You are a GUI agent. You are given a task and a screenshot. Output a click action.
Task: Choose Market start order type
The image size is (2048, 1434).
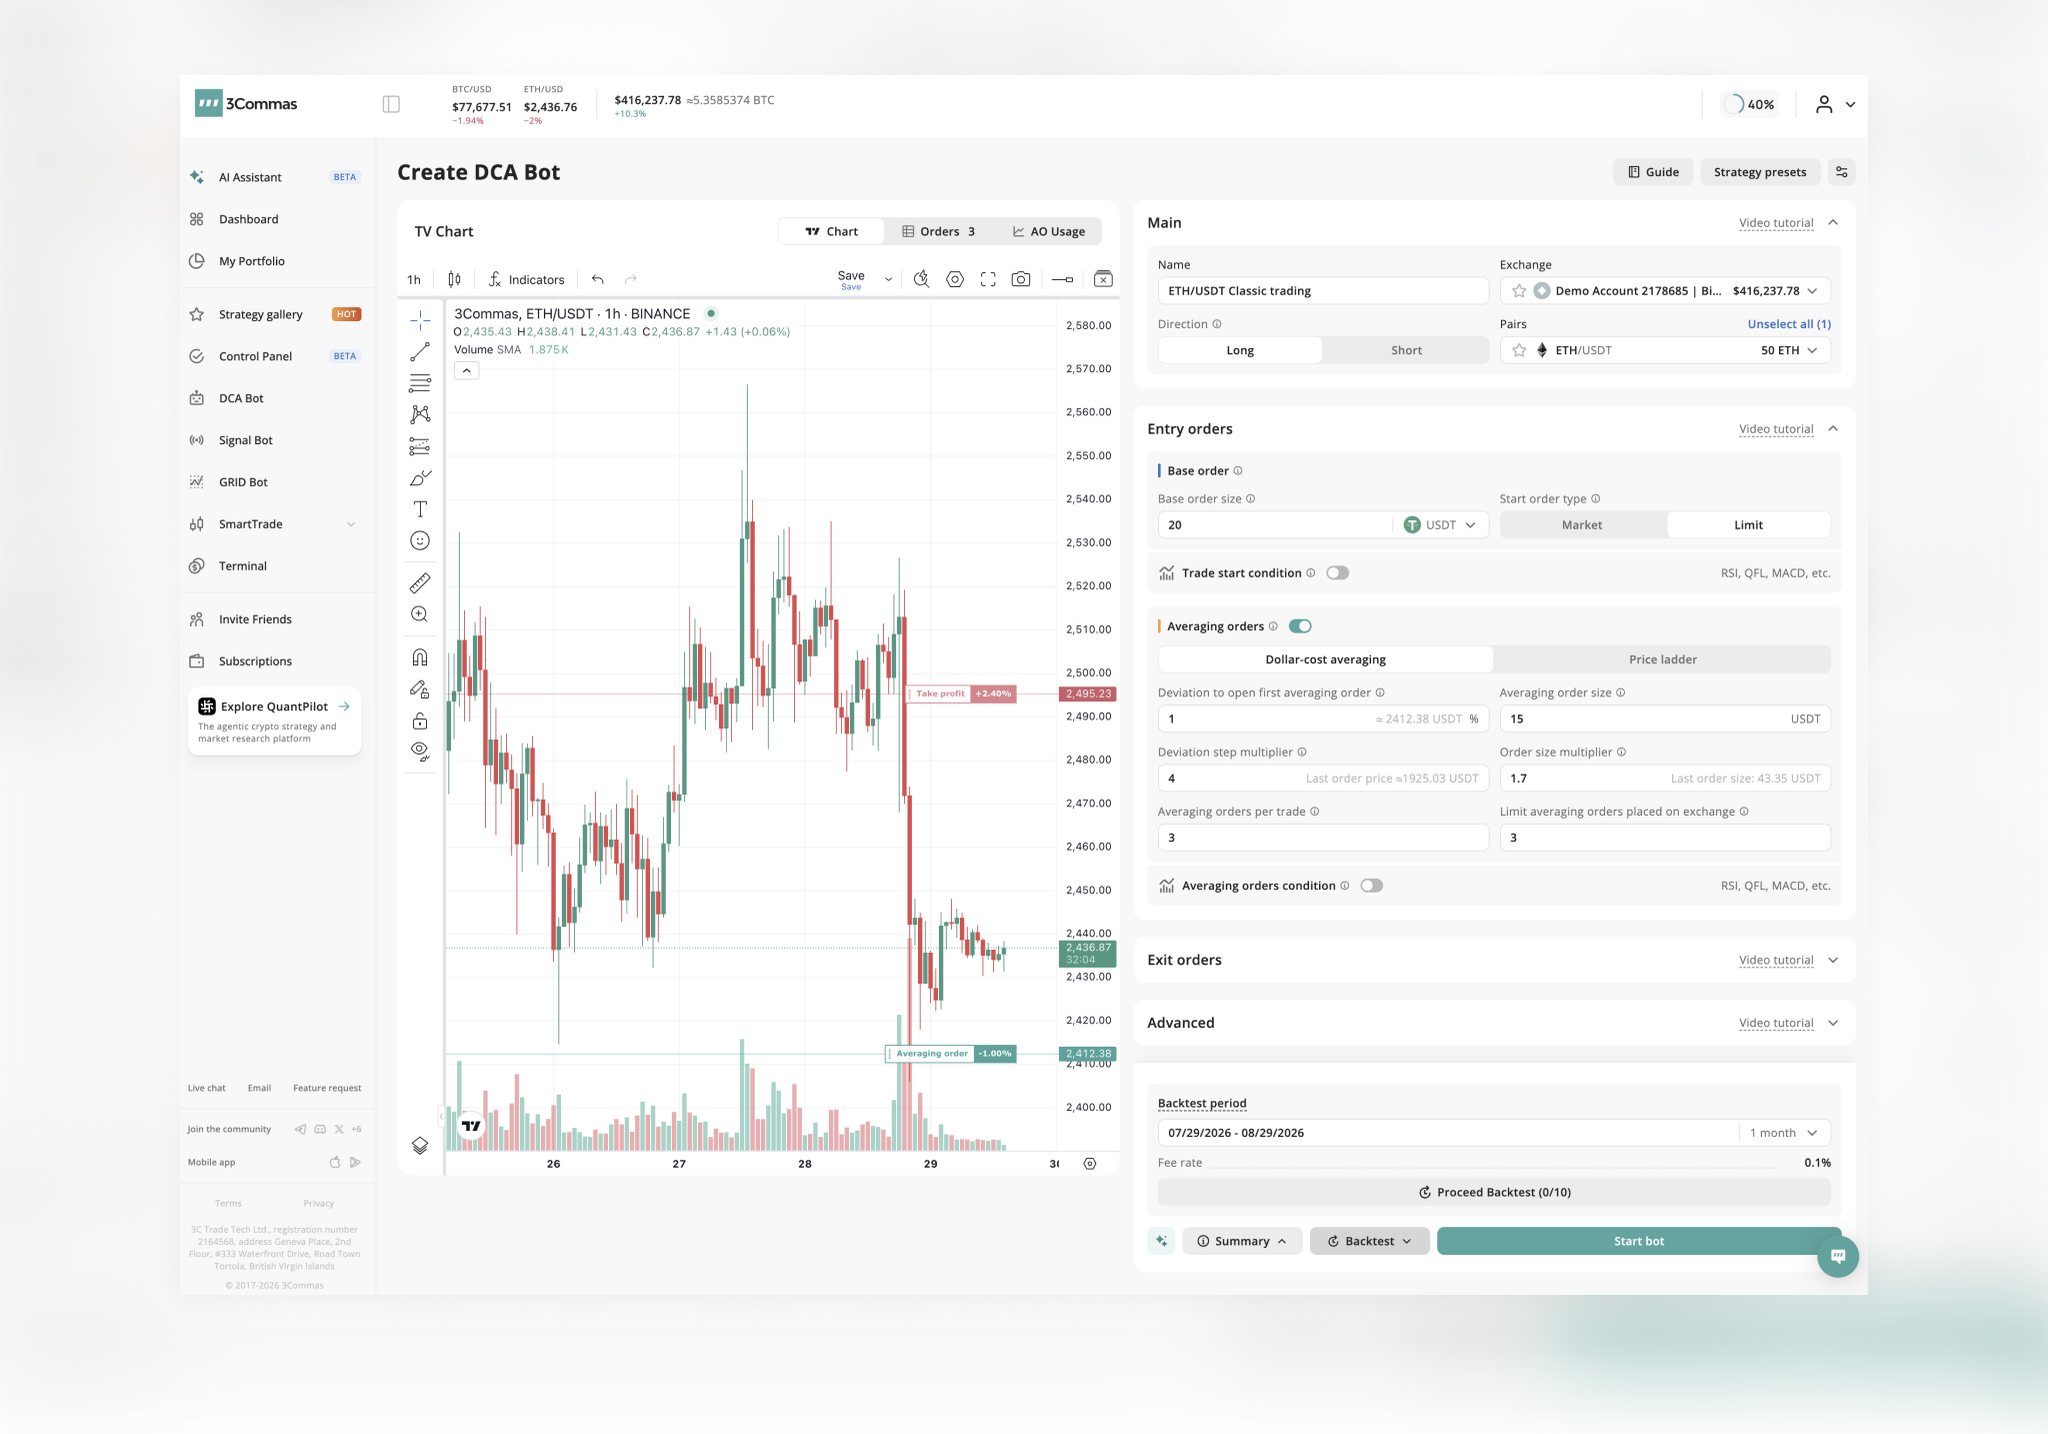pyautogui.click(x=1582, y=525)
